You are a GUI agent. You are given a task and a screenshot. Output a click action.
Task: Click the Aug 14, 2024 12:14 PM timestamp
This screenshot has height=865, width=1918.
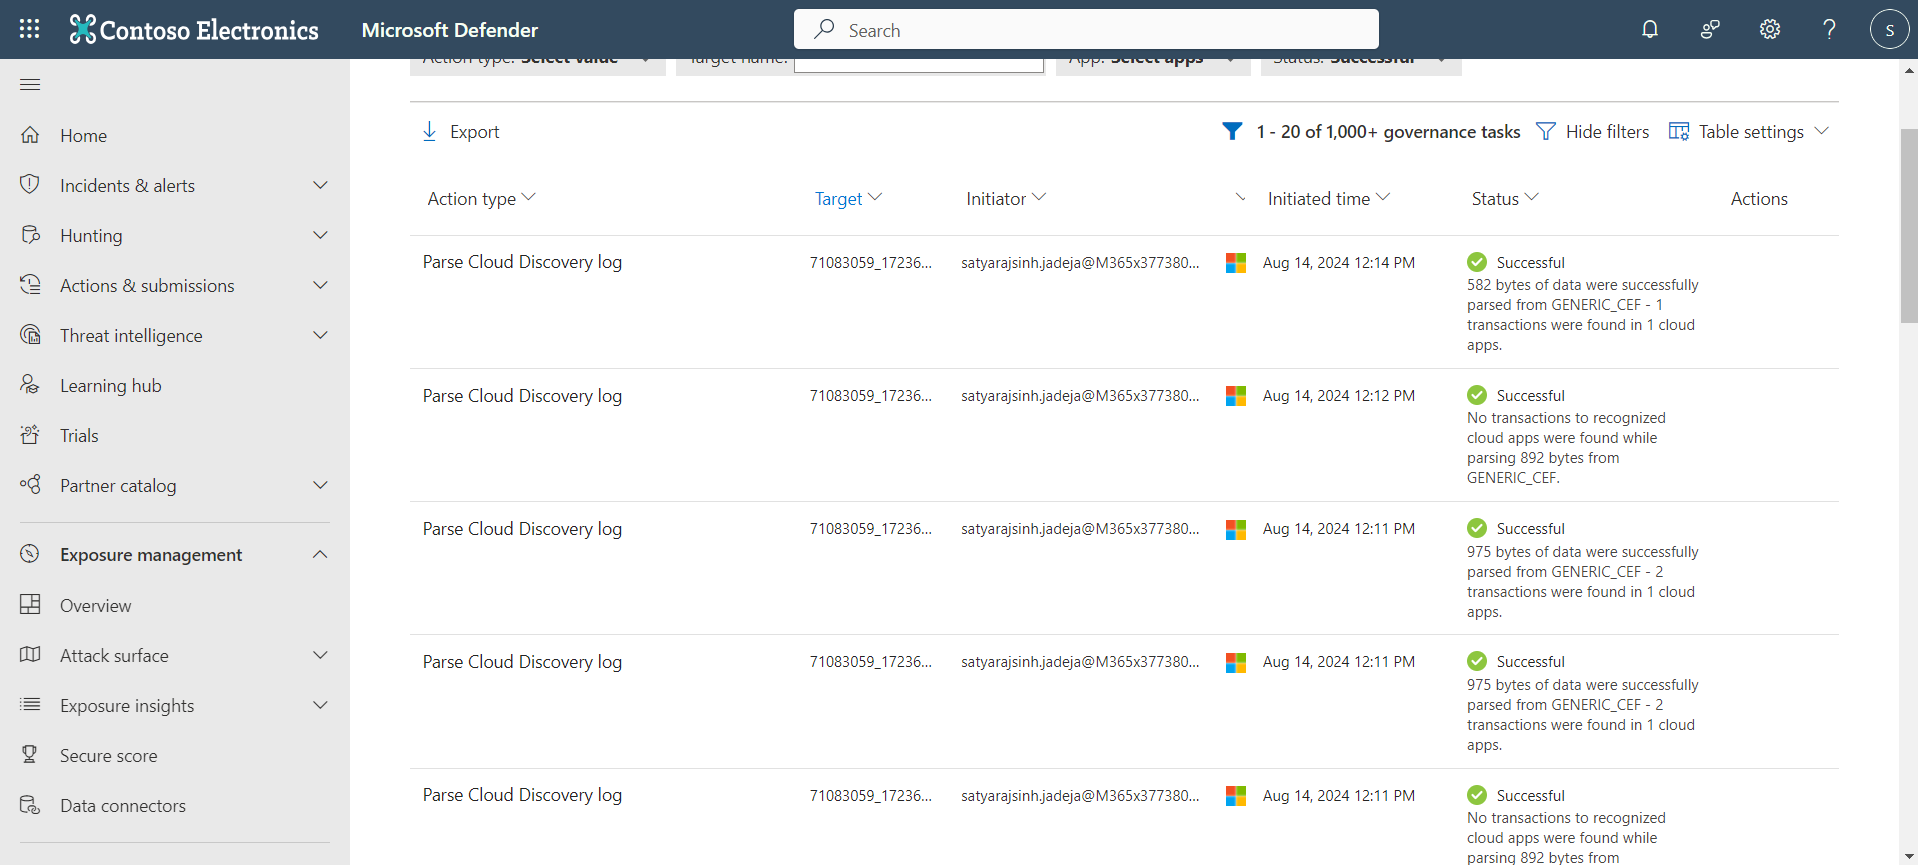coord(1338,263)
